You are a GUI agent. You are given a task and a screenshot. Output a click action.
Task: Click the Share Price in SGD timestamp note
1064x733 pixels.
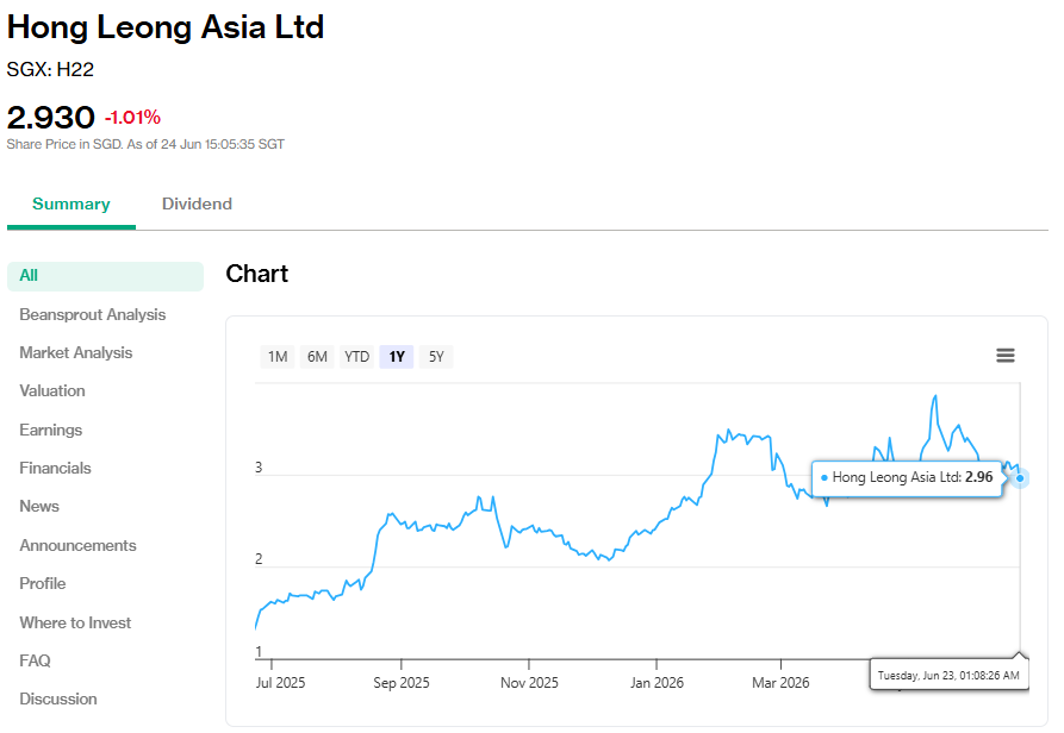tap(145, 145)
